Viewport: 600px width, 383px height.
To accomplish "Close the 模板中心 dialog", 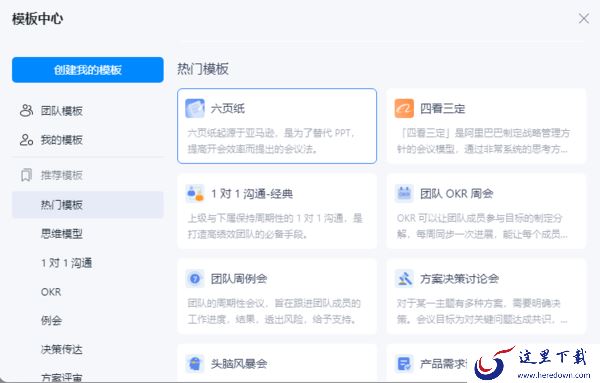I will [x=584, y=18].
